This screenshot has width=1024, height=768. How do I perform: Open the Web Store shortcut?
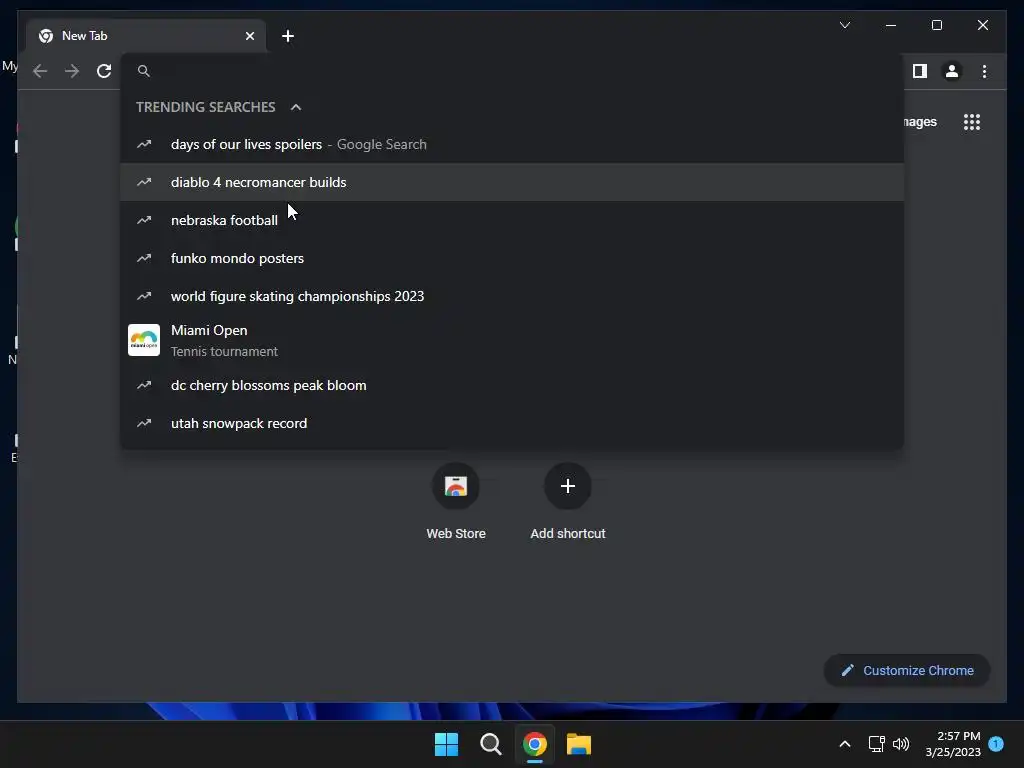[x=456, y=502]
